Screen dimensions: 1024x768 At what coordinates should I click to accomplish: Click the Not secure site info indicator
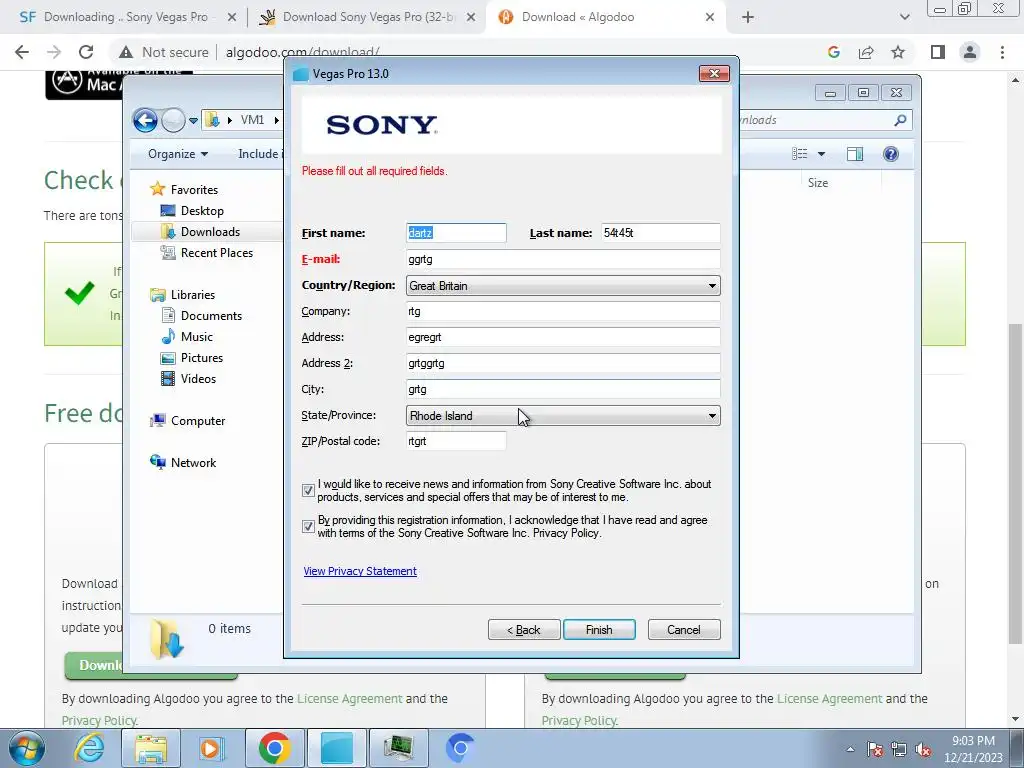[163, 52]
